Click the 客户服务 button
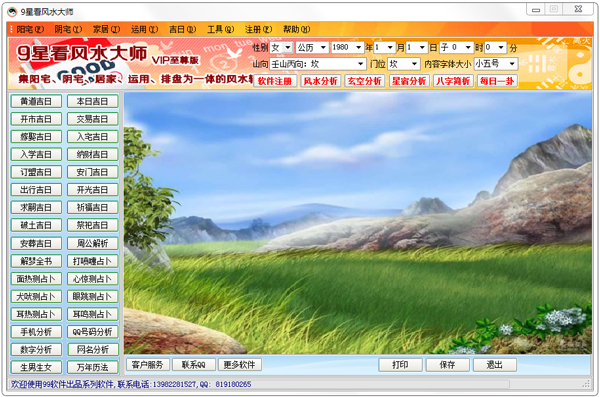This screenshot has width=600, height=397. [x=148, y=365]
